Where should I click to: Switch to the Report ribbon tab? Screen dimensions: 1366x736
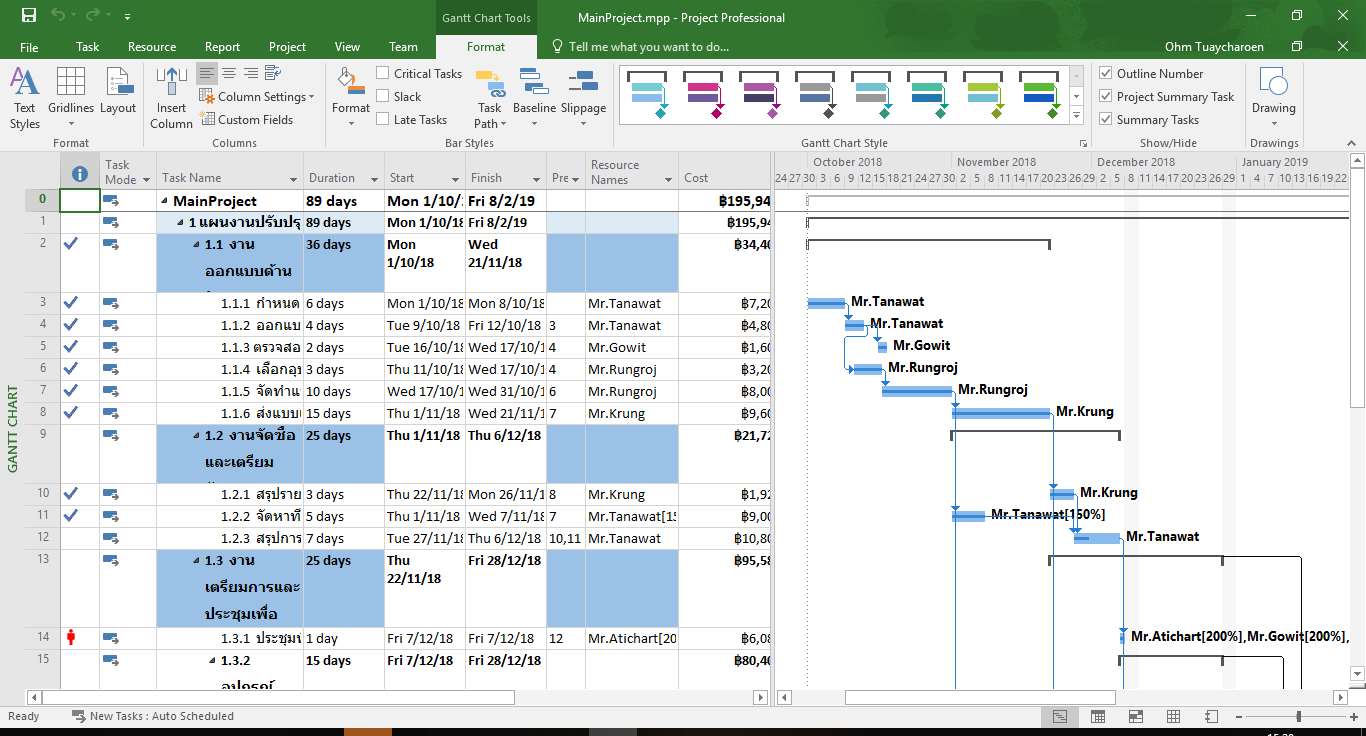(222, 46)
